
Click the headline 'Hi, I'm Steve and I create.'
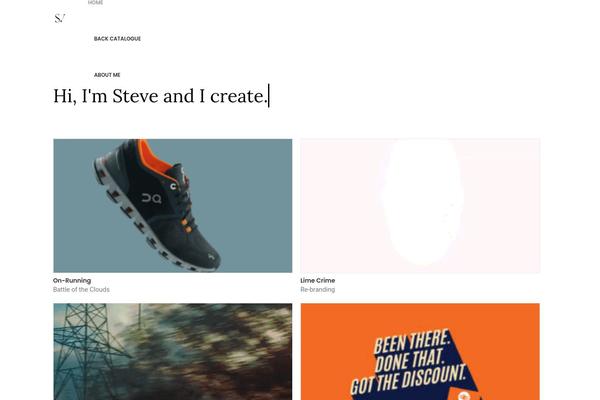tap(160, 96)
